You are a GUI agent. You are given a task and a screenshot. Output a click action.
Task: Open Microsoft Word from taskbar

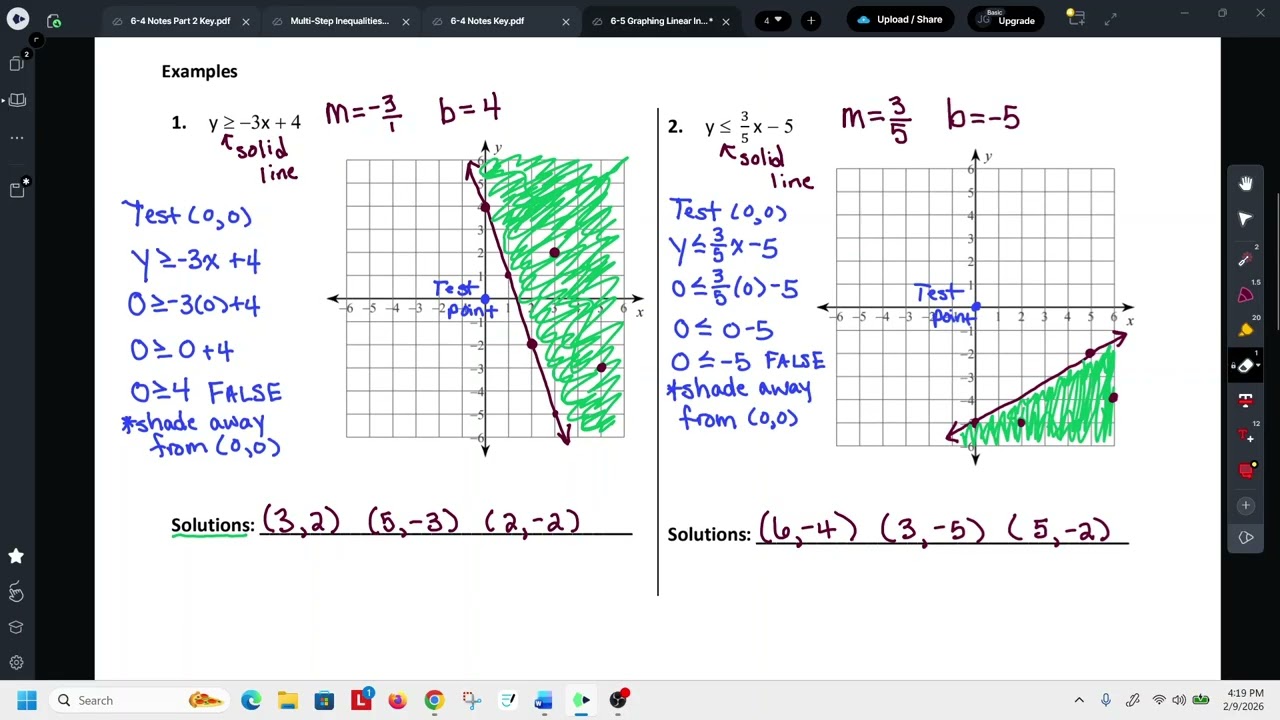[x=544, y=700]
